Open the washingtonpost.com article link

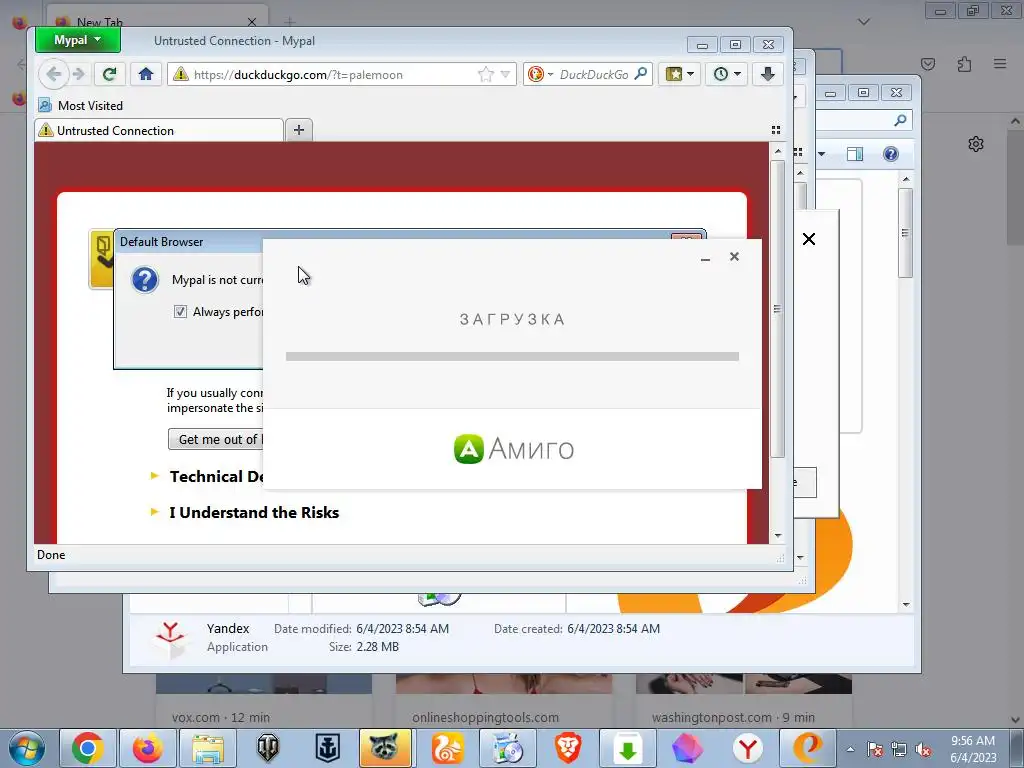point(733,717)
